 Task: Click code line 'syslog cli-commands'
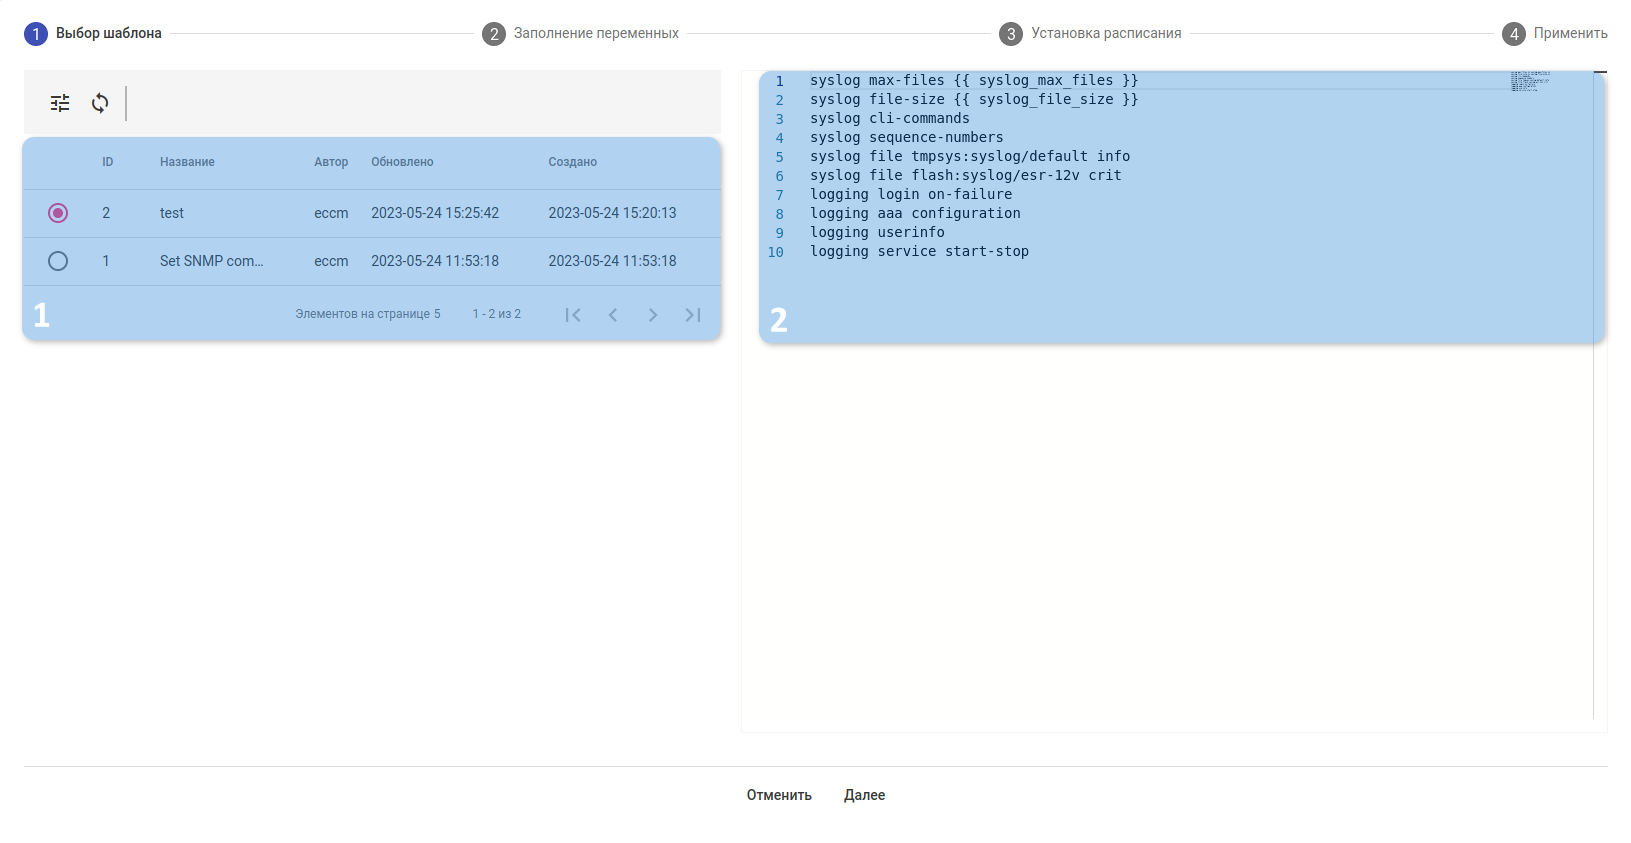pyautogui.click(x=890, y=118)
